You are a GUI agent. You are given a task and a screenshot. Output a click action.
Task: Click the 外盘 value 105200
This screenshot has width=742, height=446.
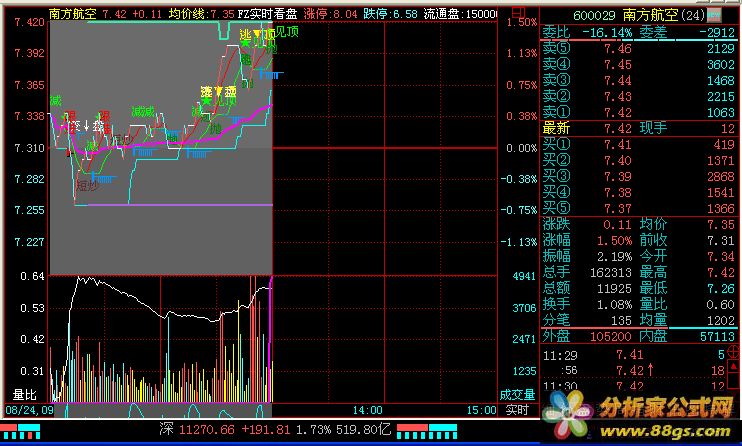[611, 337]
